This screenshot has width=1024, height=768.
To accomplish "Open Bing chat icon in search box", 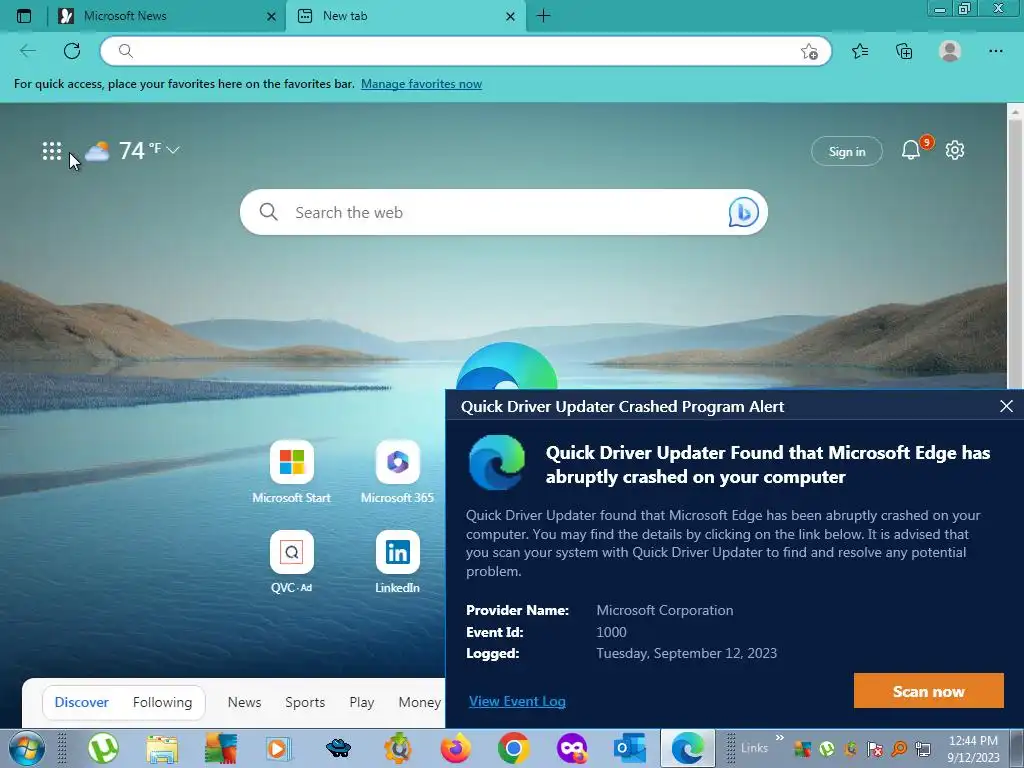I will point(743,212).
